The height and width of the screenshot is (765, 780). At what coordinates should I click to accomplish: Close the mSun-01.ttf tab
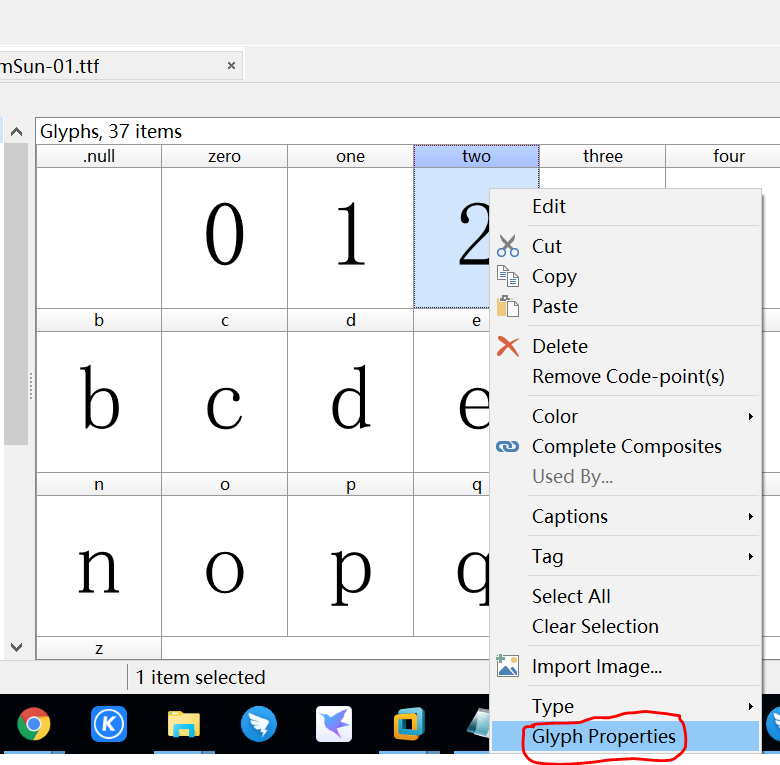coord(231,66)
